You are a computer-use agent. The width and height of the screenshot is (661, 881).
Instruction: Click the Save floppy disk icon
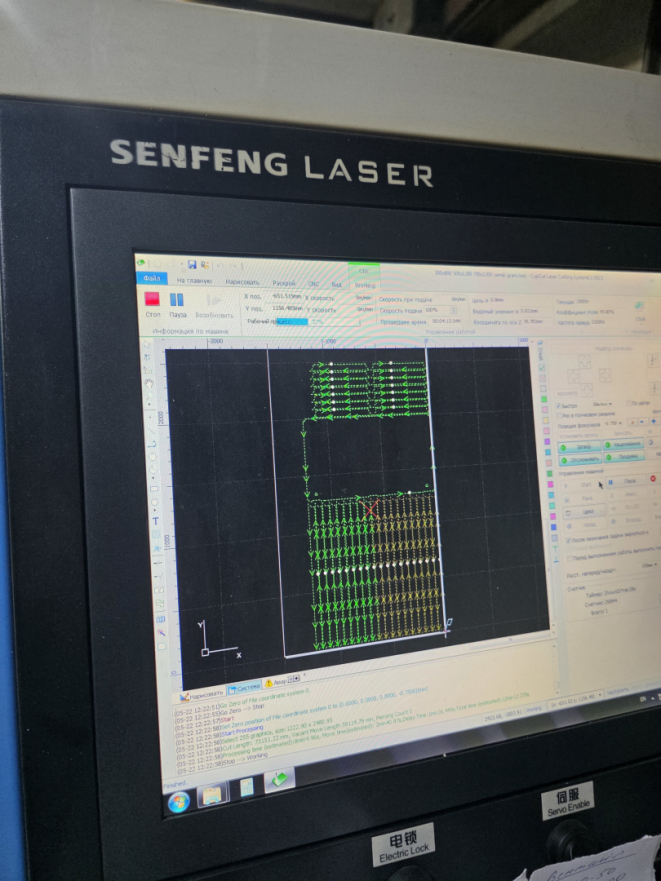click(x=190, y=264)
